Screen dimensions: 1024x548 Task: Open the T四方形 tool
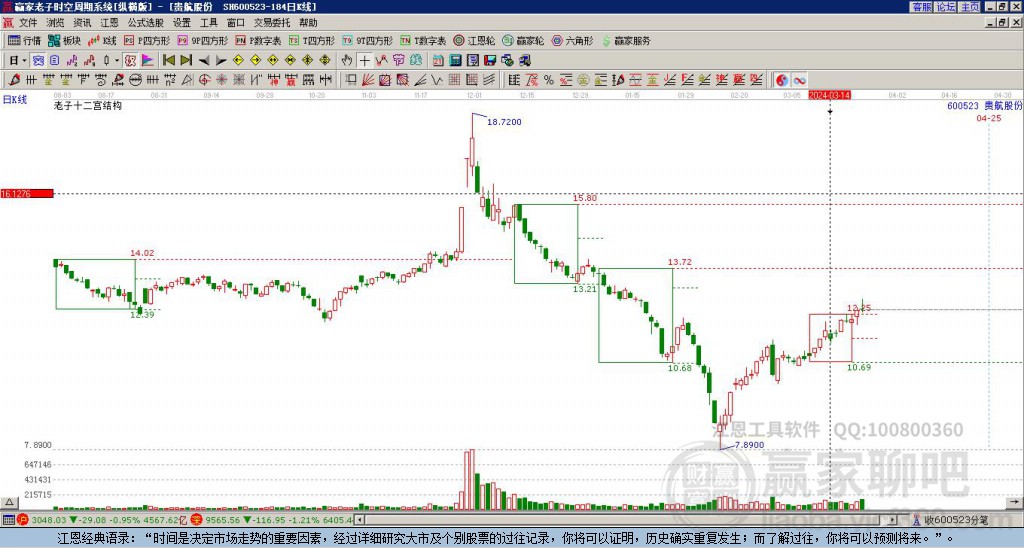tap(312, 40)
